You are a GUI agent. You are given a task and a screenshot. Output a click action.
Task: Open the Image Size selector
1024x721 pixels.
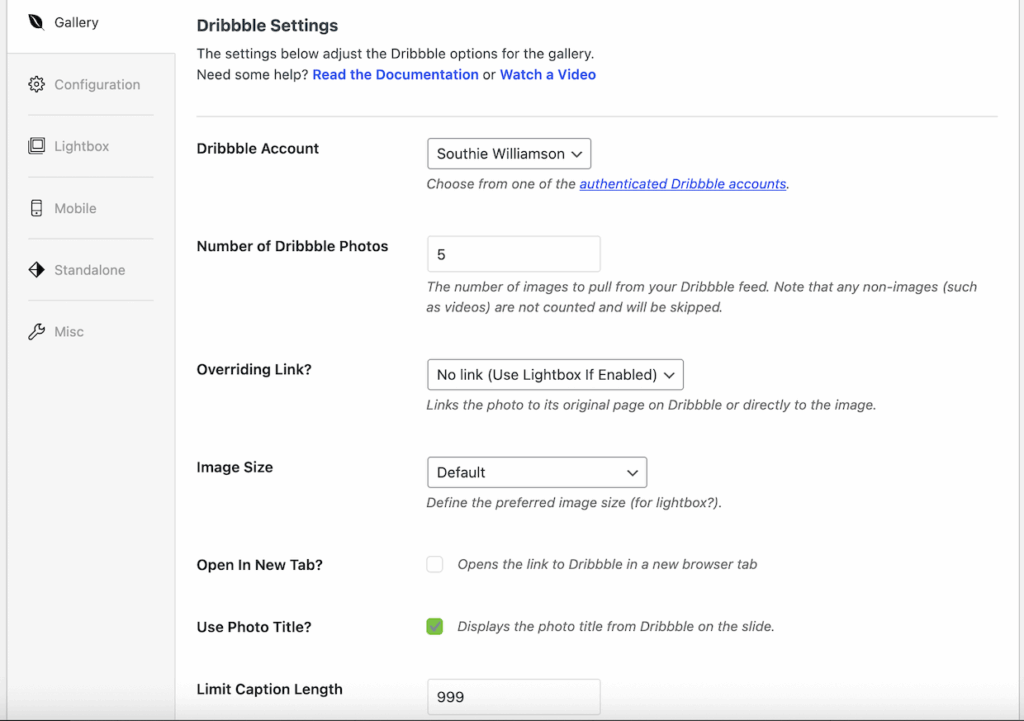click(x=537, y=472)
